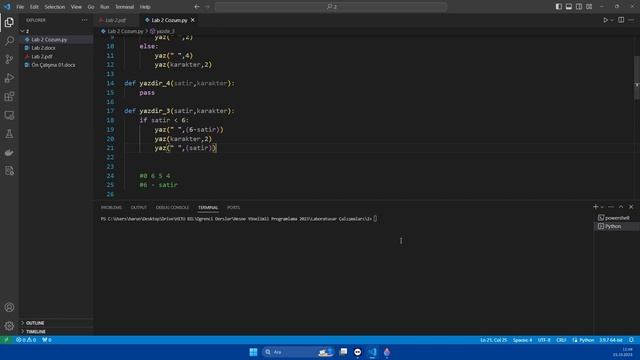Screen dimensions: 640x360
Task: Open terminal panel more actions menu
Action: (x=611, y=207)
